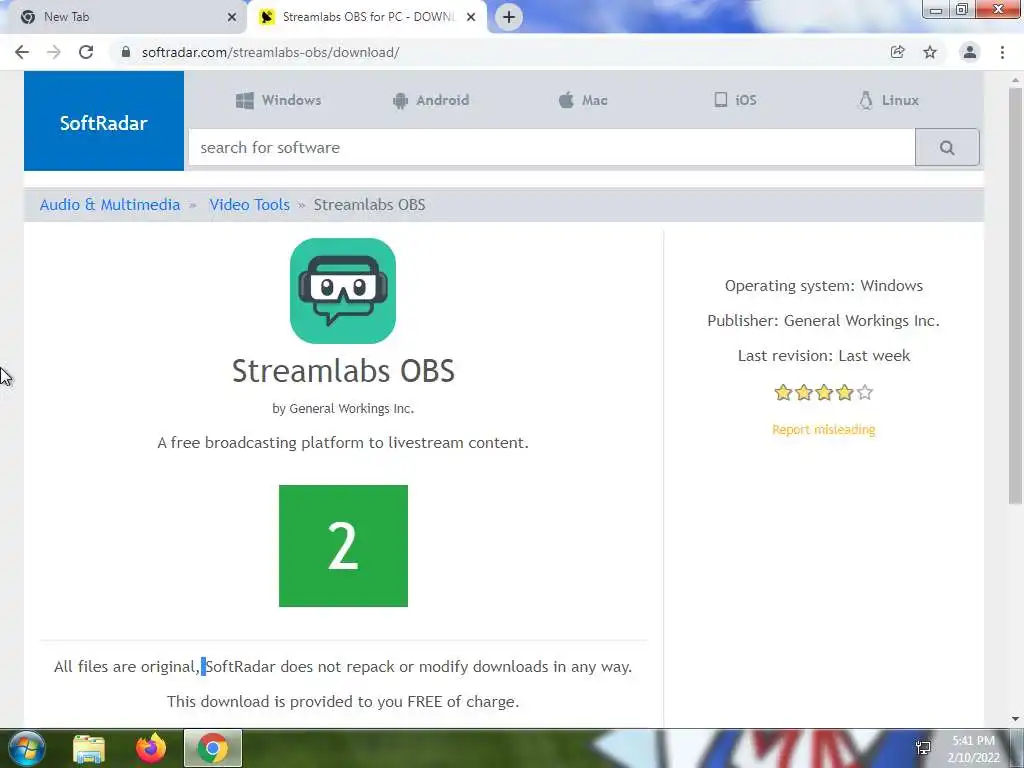Screen dimensions: 1024x768
Task: Click the page vertical scrollbar thumb
Action: [x=1015, y=295]
